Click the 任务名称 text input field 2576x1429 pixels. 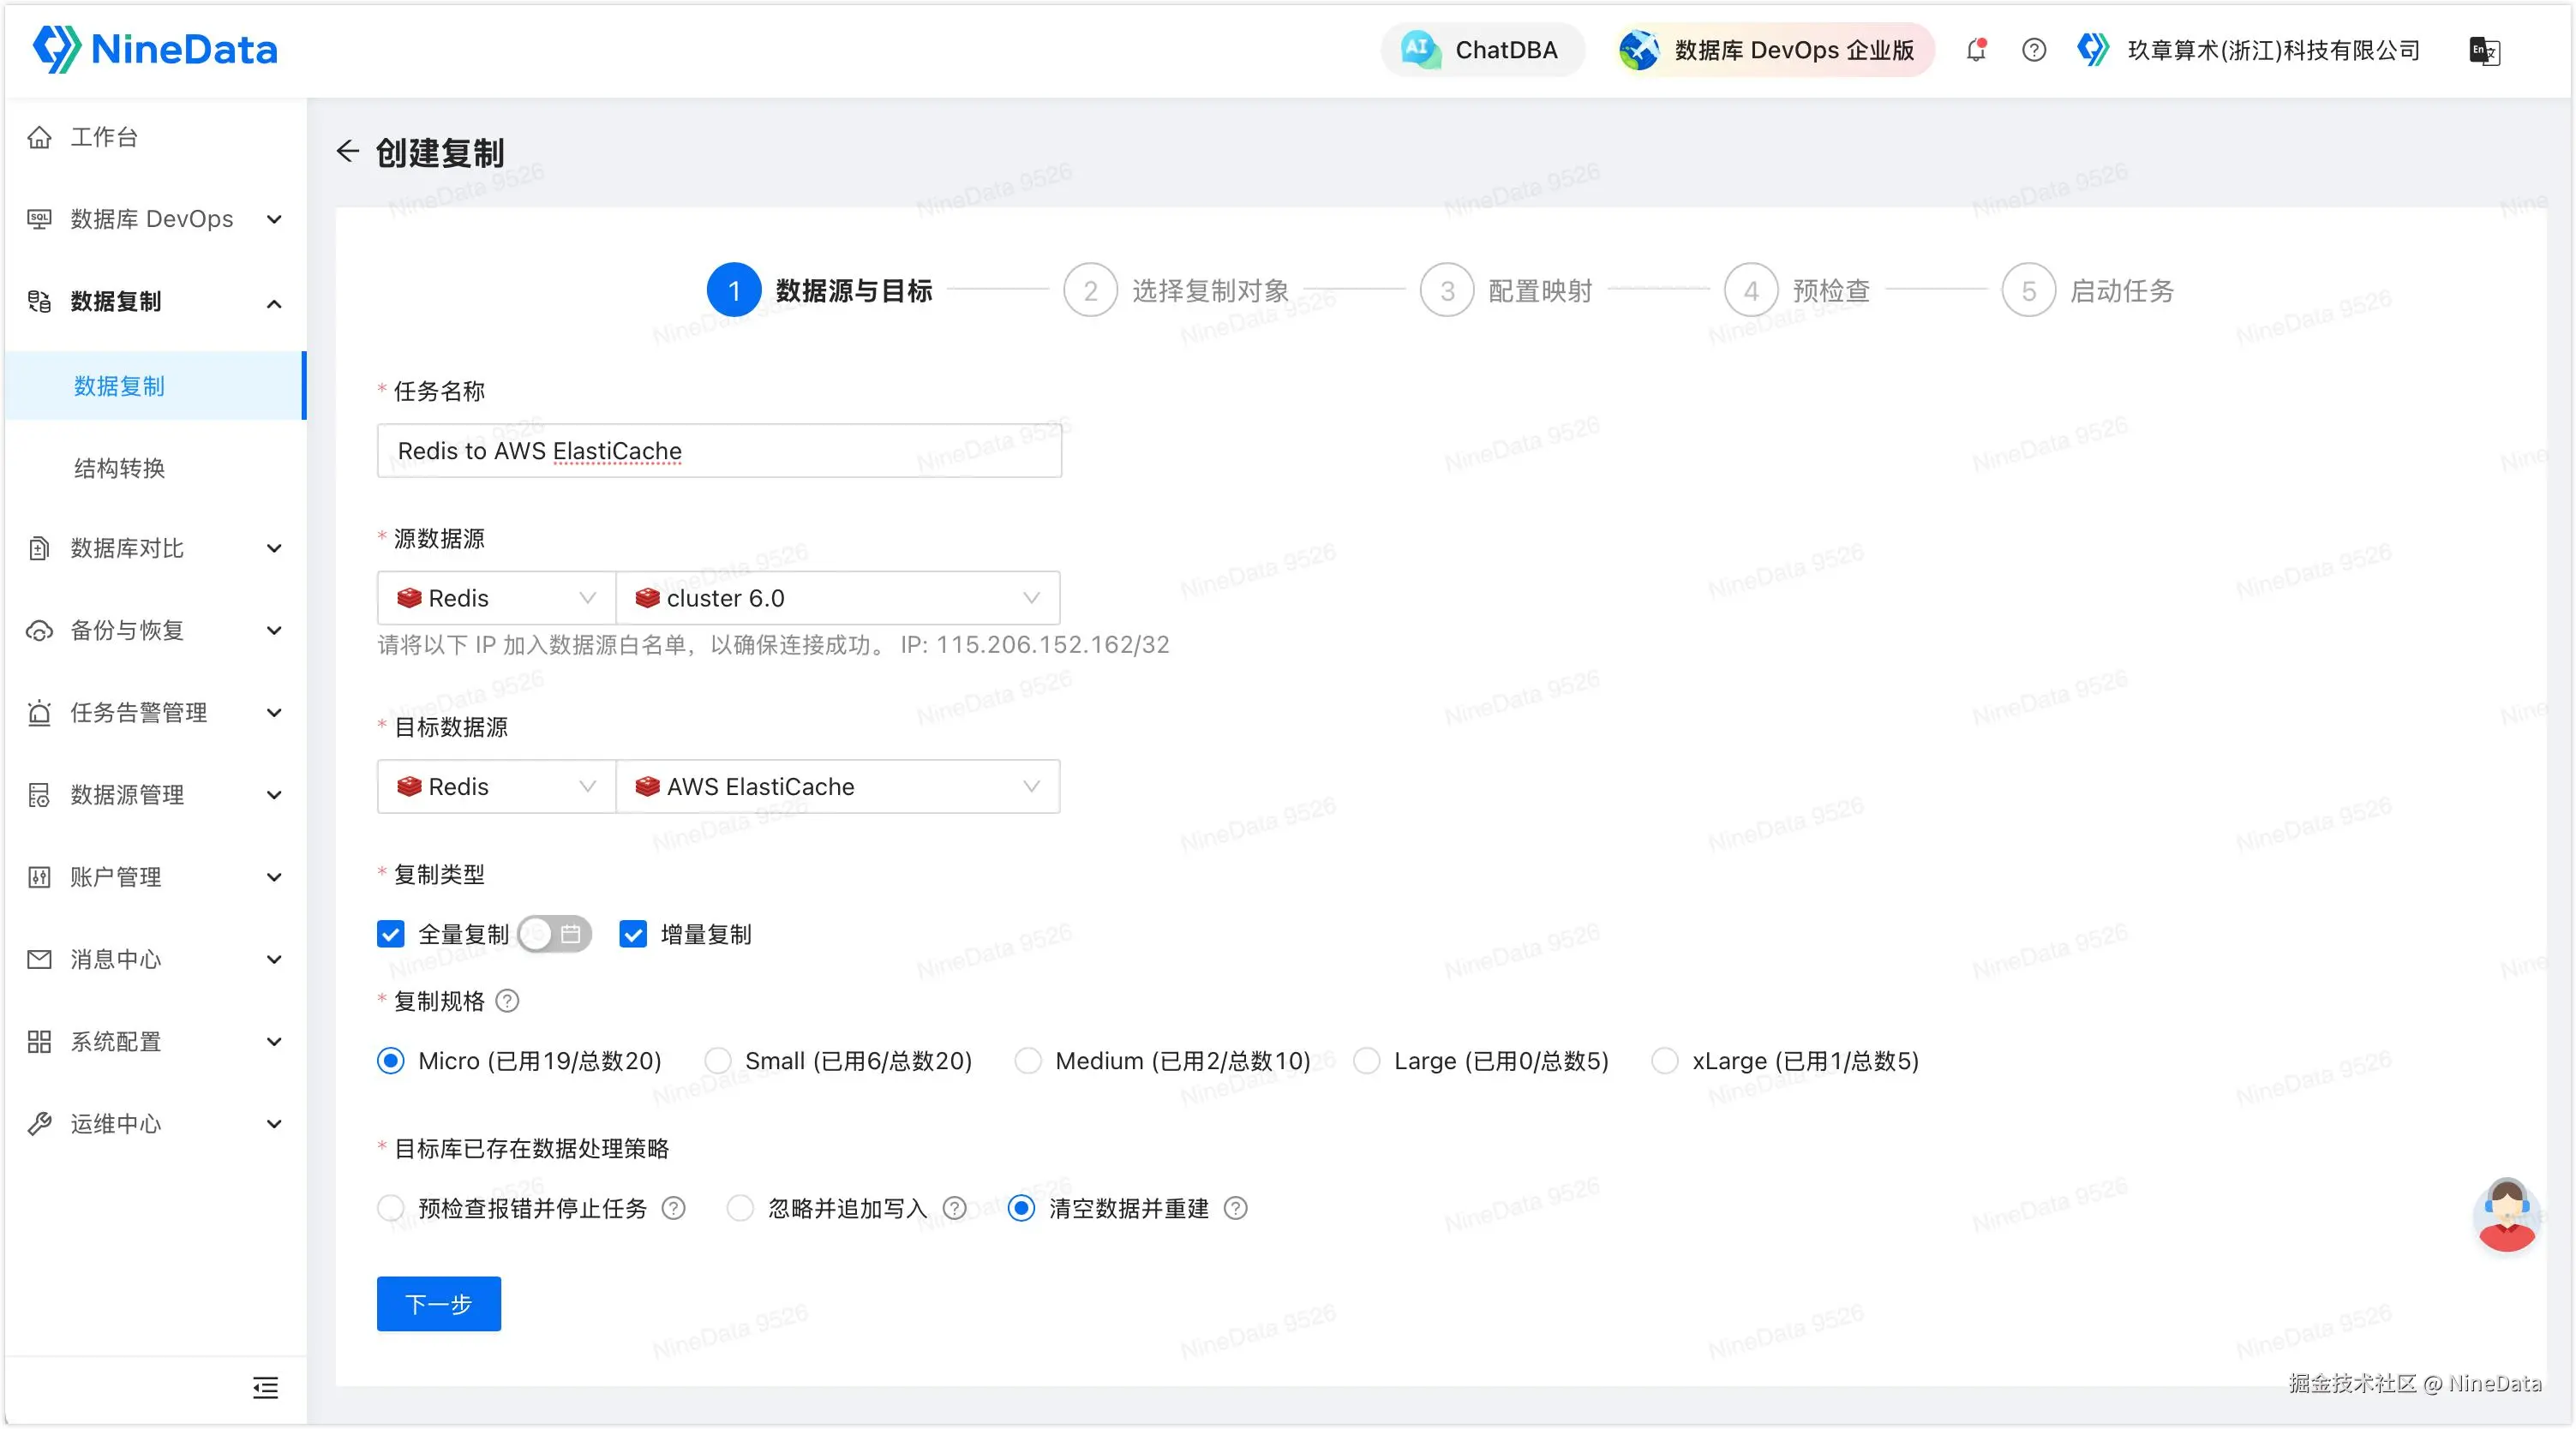click(x=718, y=451)
